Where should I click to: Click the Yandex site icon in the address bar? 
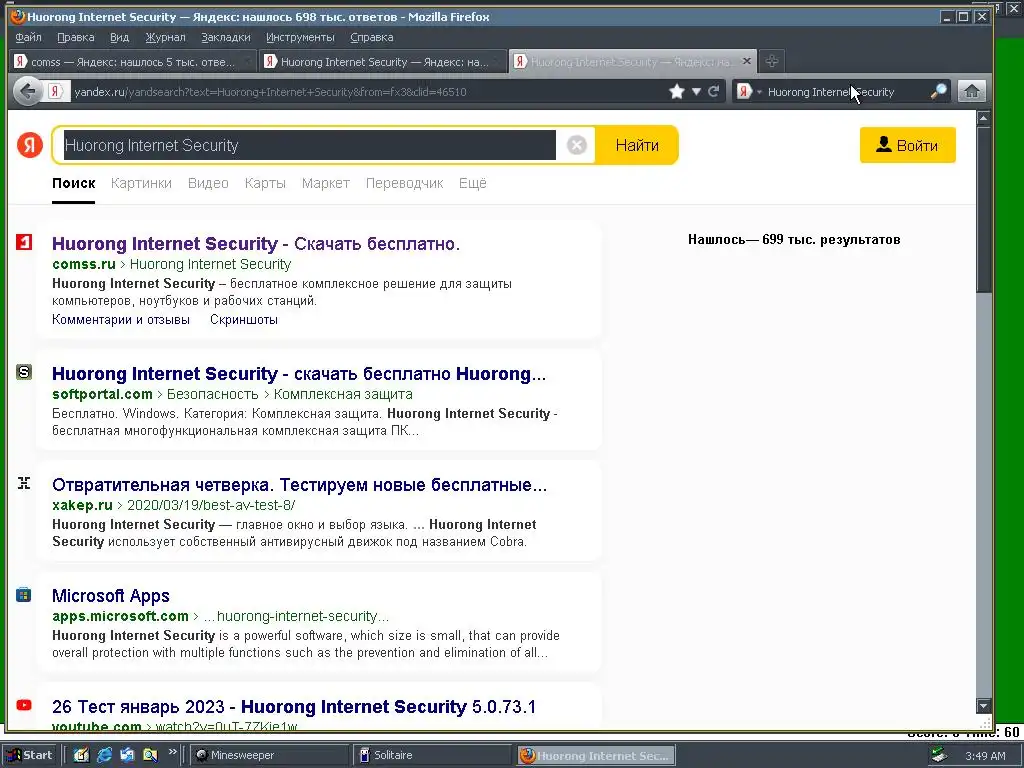click(56, 91)
